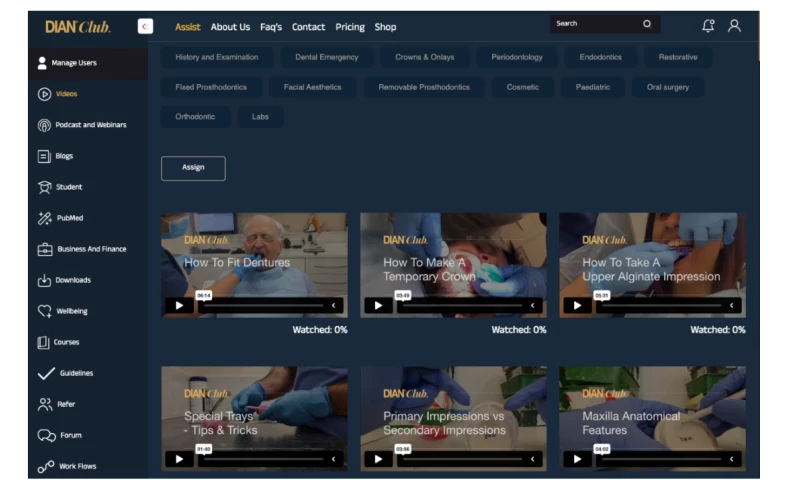Viewport: 800px width, 480px height.
Task: Collapse the sidebar with arrow button
Action: (x=145, y=26)
